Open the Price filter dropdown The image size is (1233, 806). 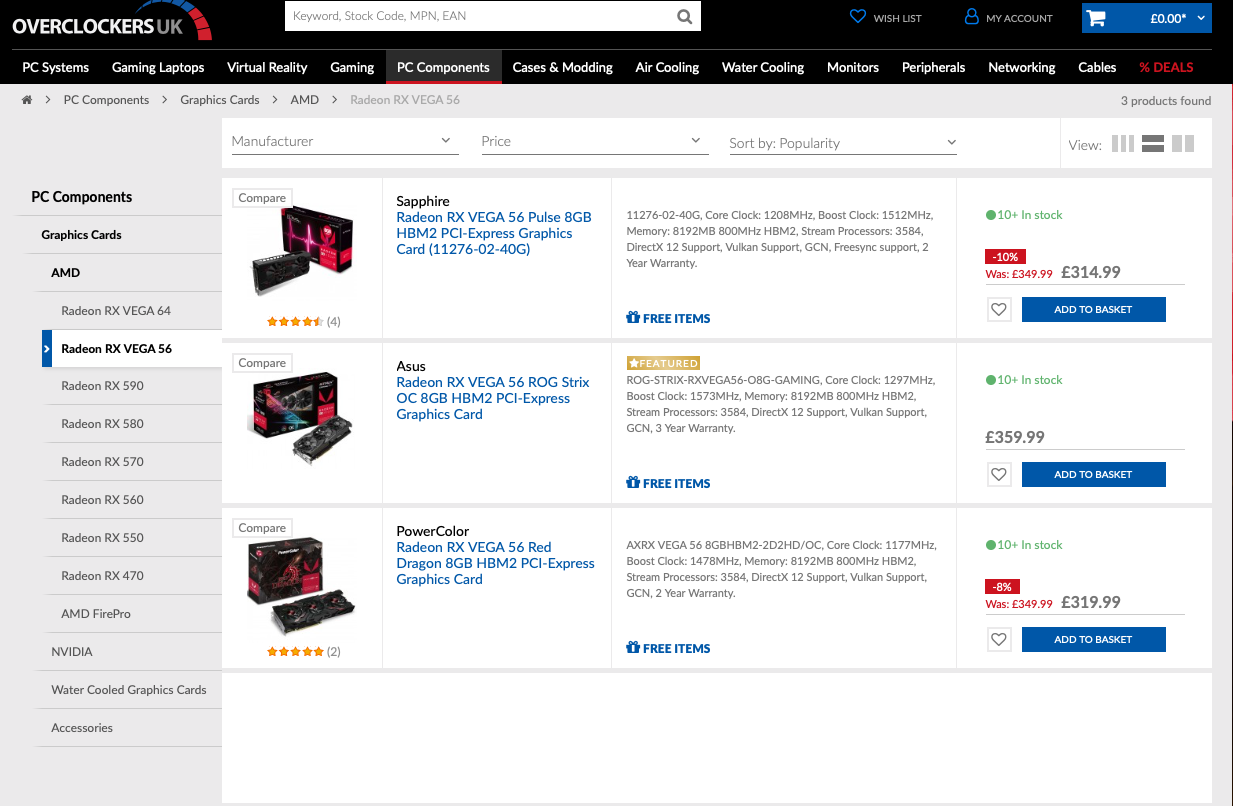(594, 141)
